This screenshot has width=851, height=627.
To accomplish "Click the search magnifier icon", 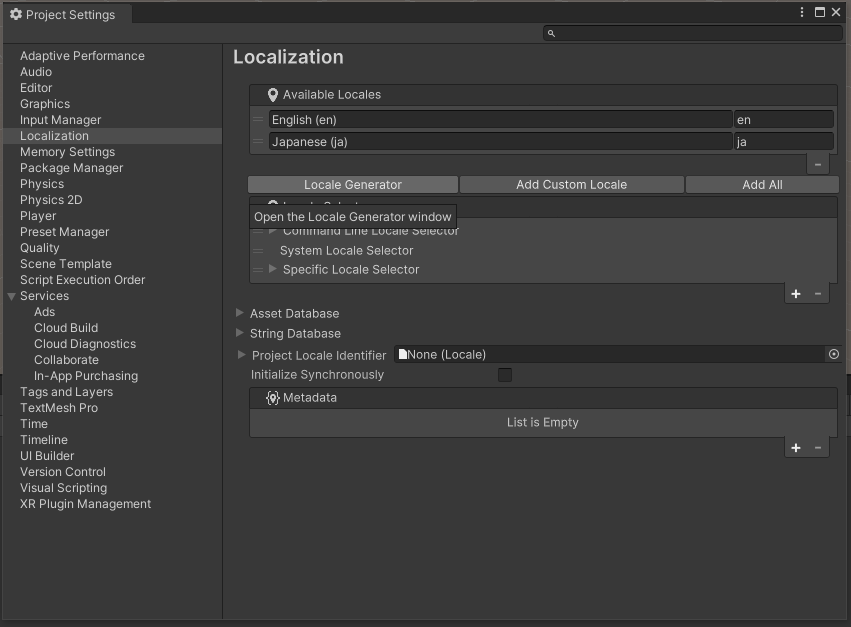I will click(551, 34).
